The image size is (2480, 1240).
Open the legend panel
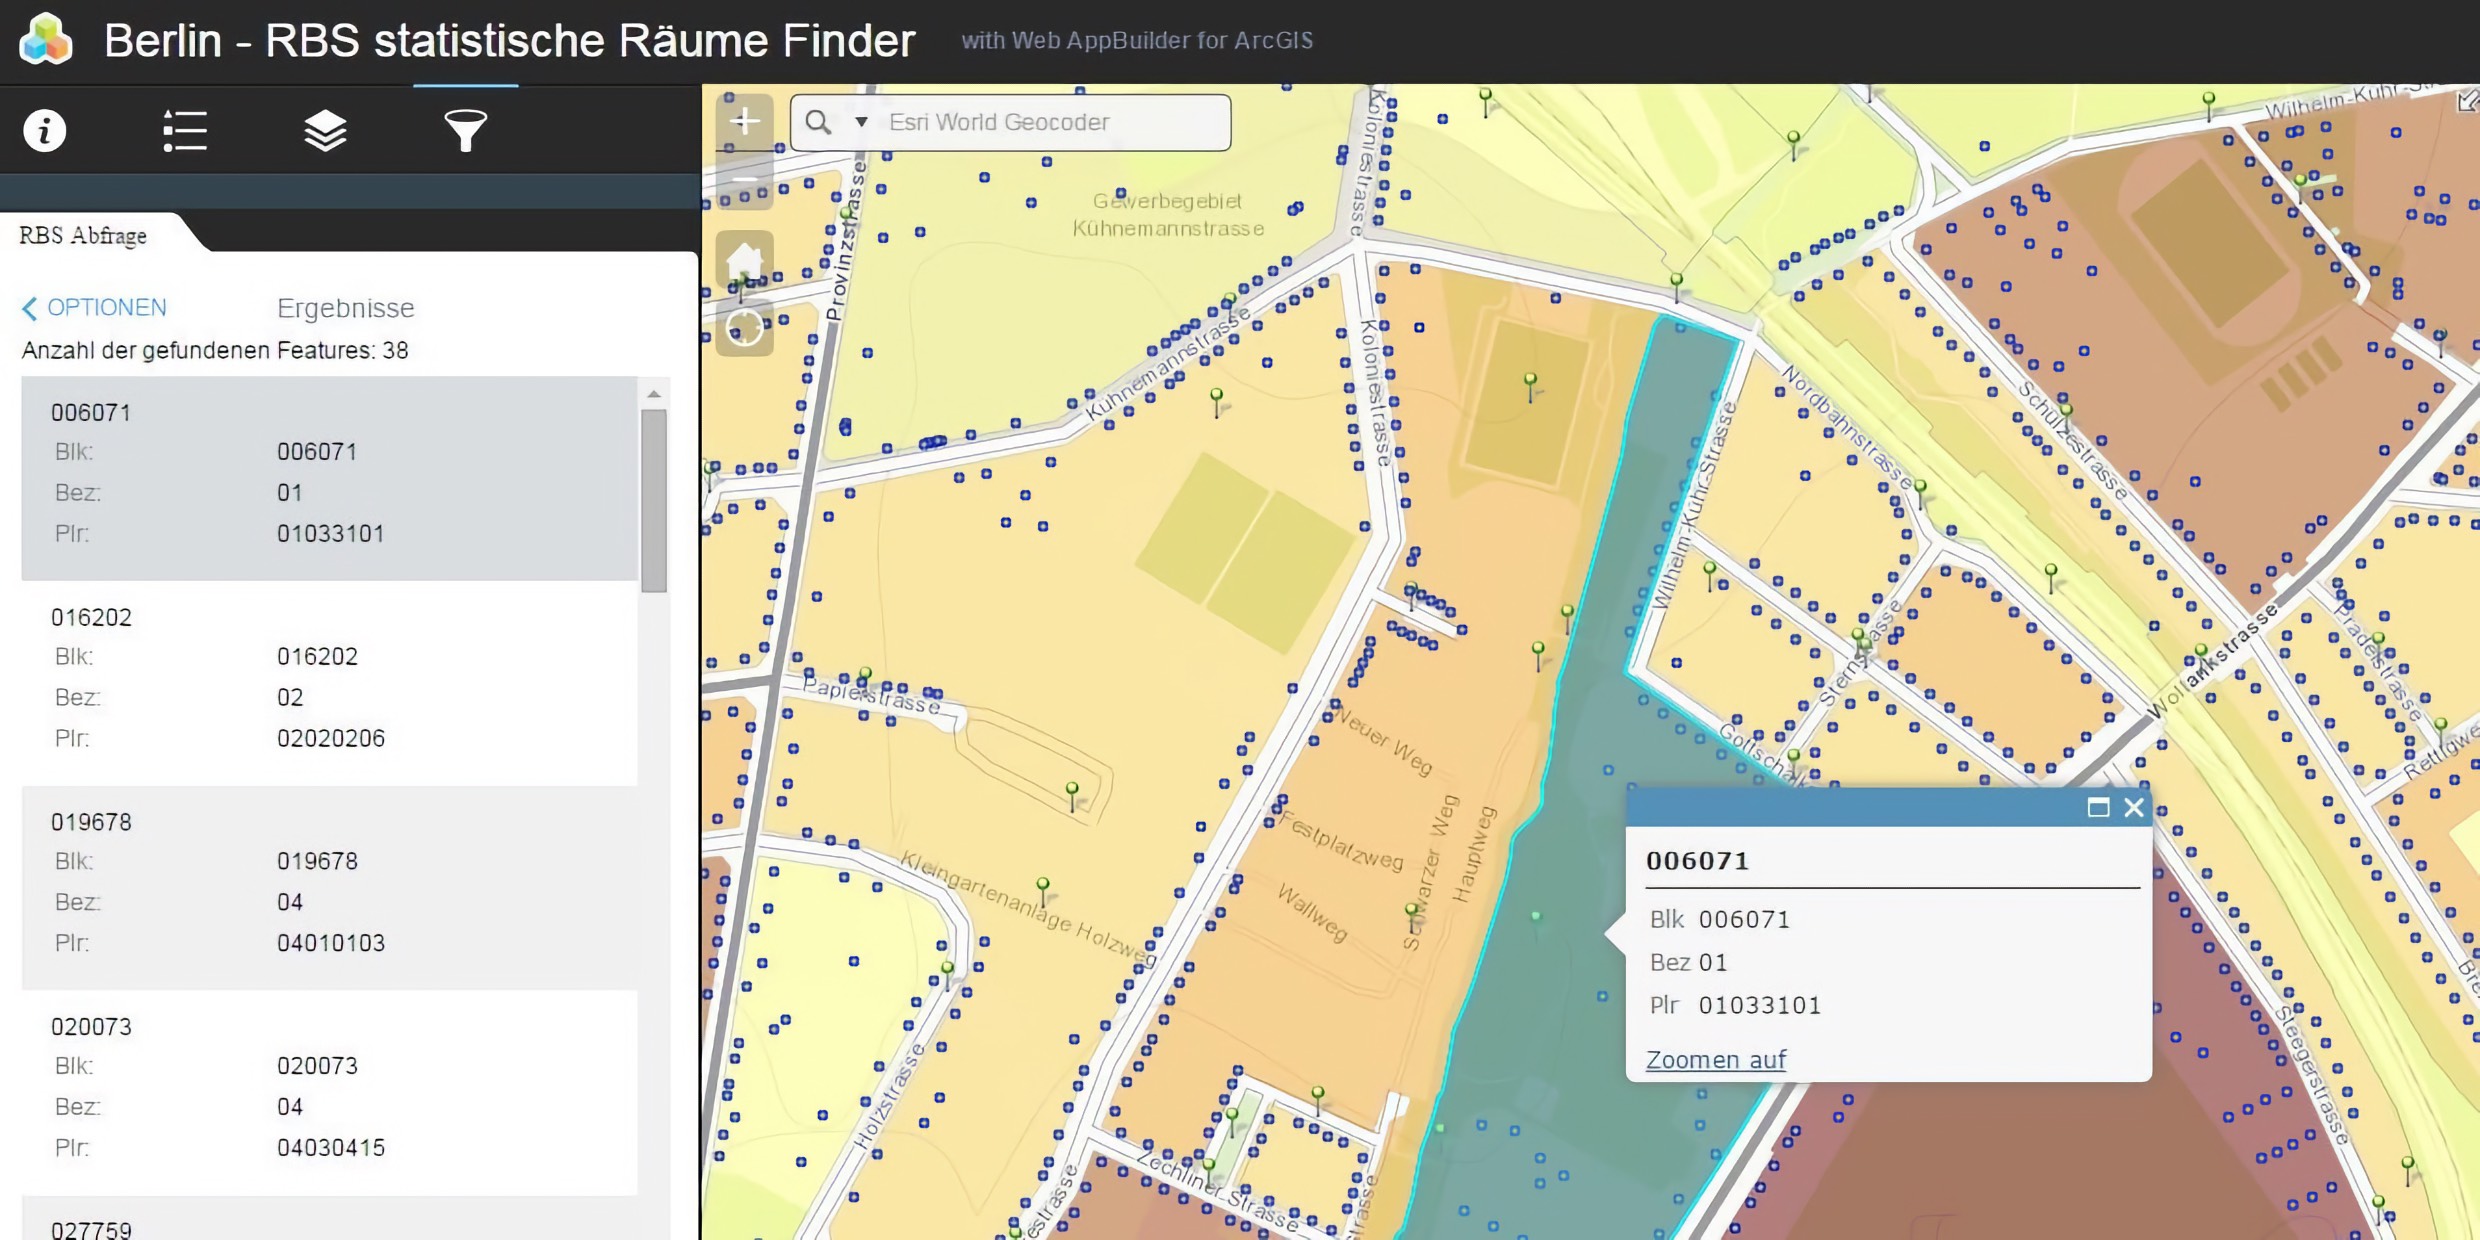point(184,130)
